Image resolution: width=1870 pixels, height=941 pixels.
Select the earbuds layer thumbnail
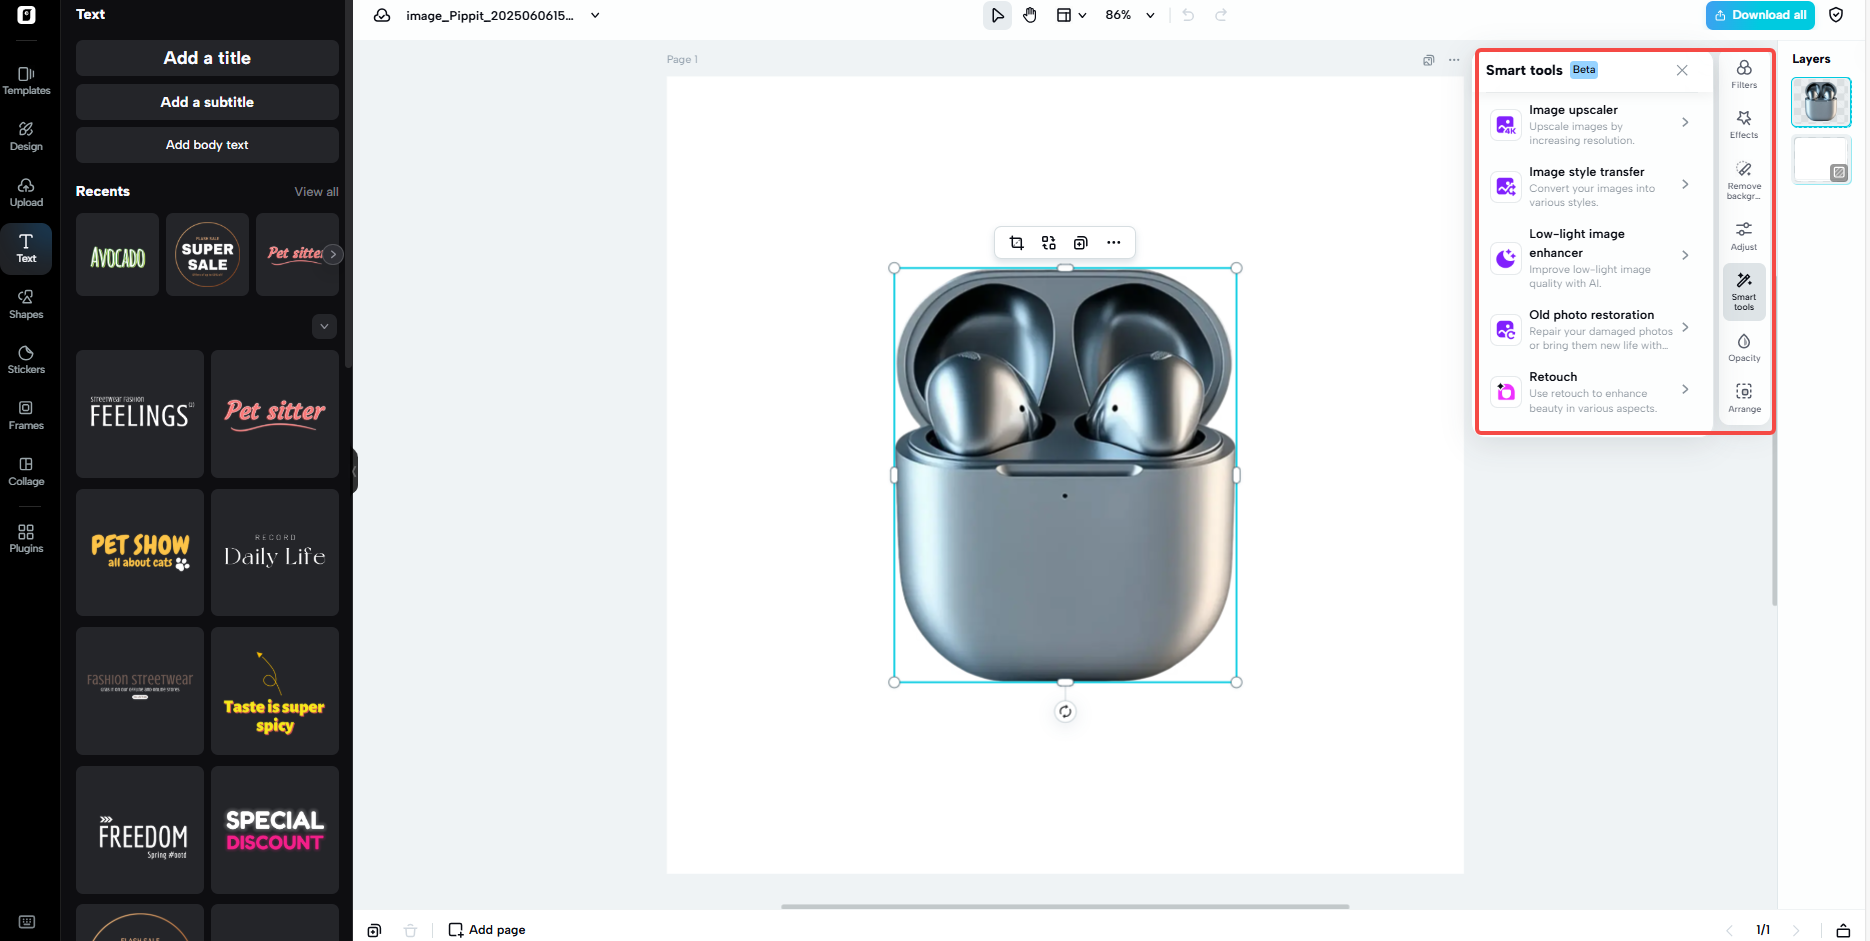1821,102
